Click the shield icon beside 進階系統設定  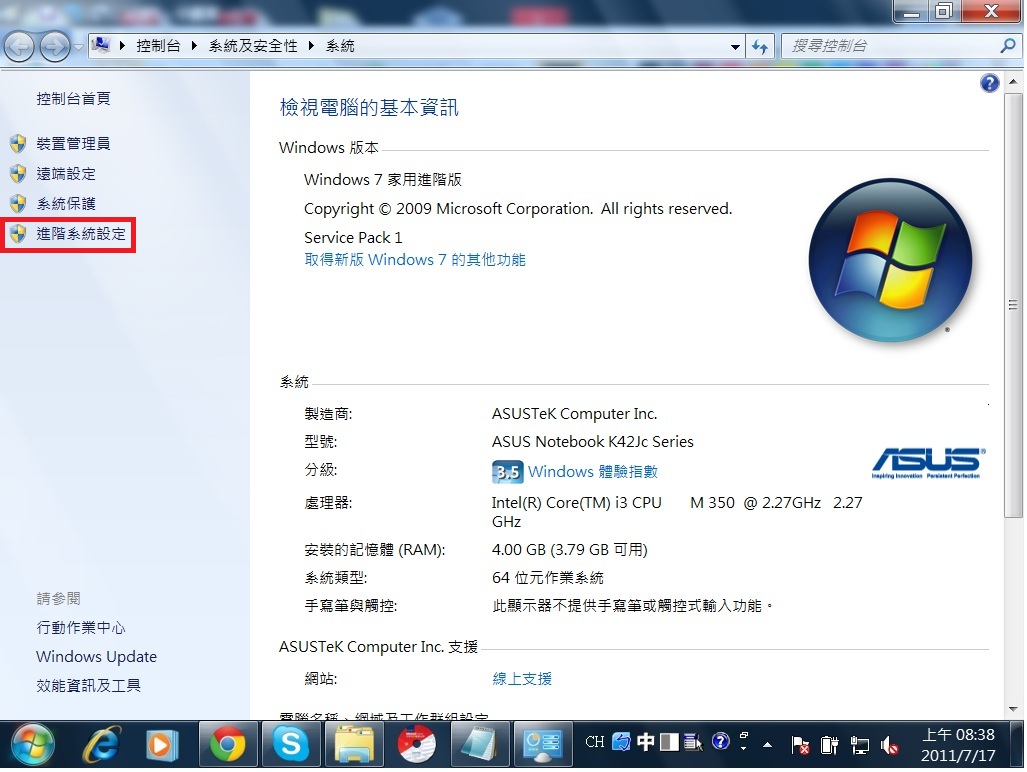(18, 234)
